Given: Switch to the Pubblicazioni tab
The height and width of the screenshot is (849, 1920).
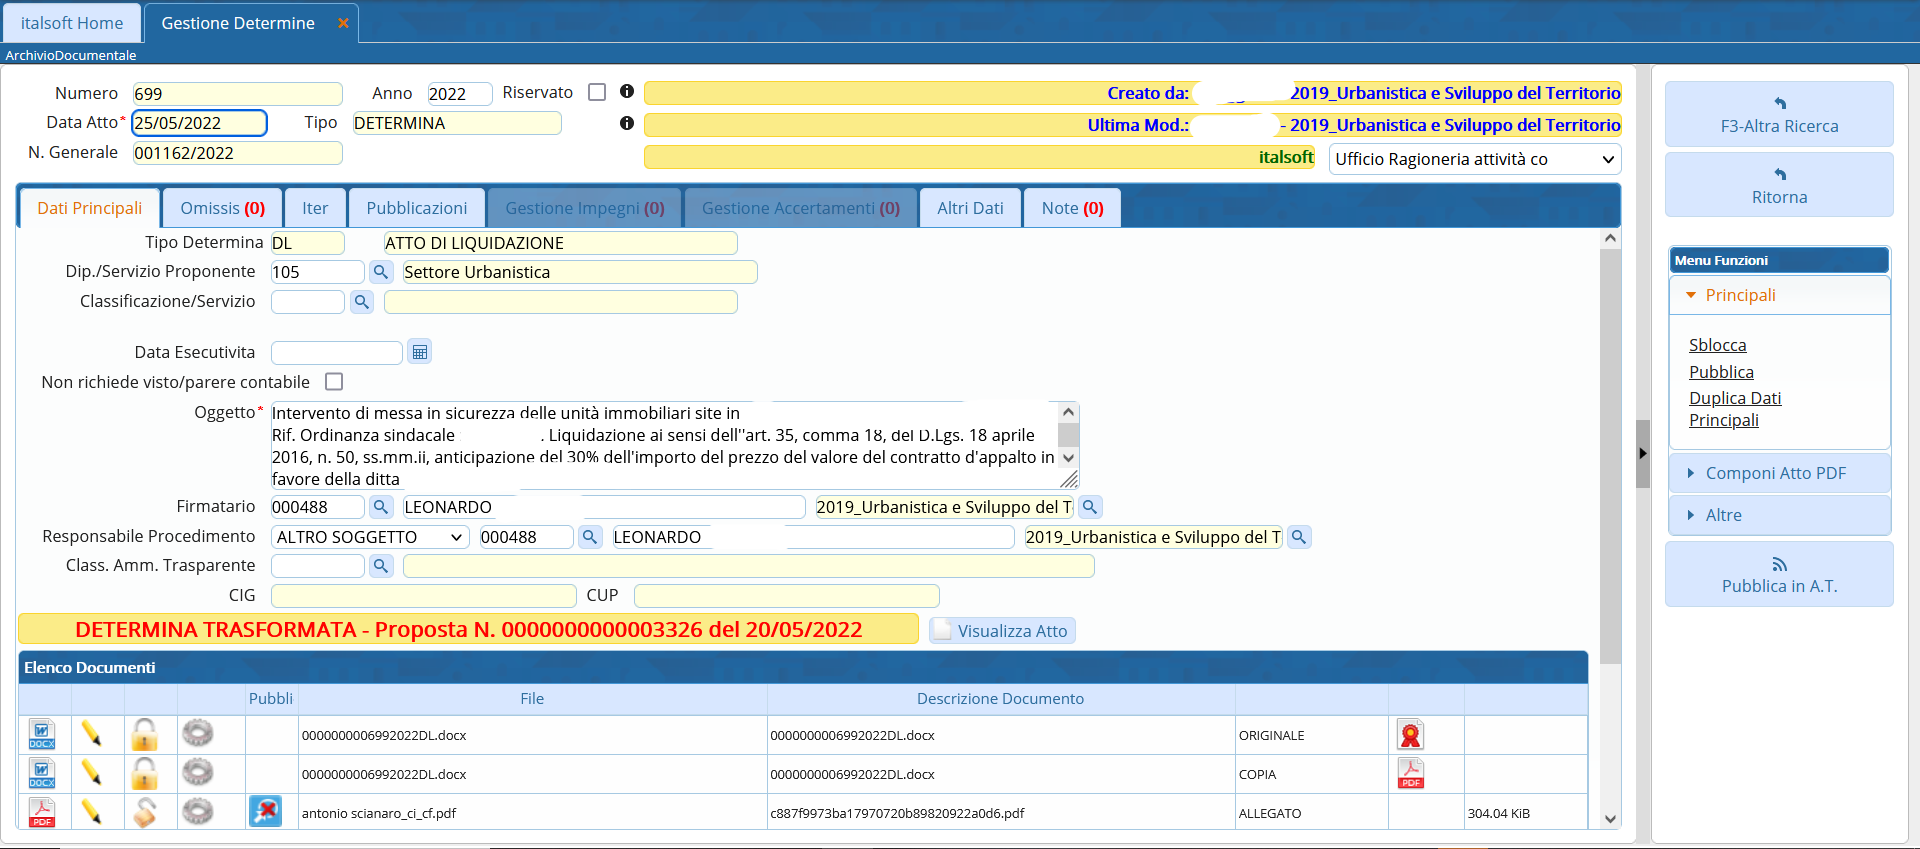Looking at the screenshot, I should click(416, 208).
